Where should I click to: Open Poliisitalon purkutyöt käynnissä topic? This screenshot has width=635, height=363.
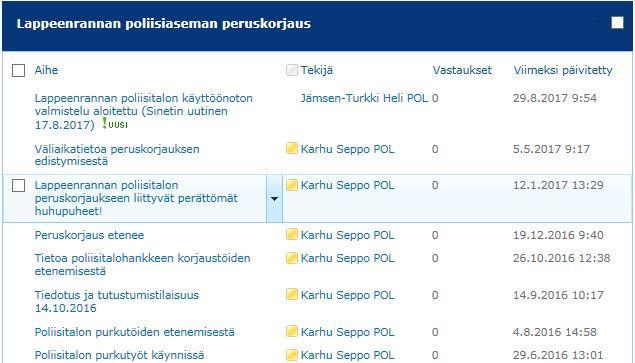(x=119, y=355)
